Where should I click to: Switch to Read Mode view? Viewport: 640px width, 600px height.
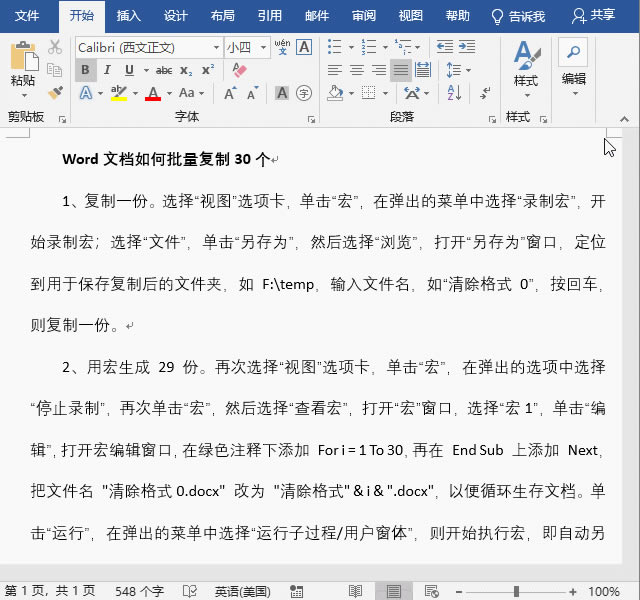tap(355, 591)
